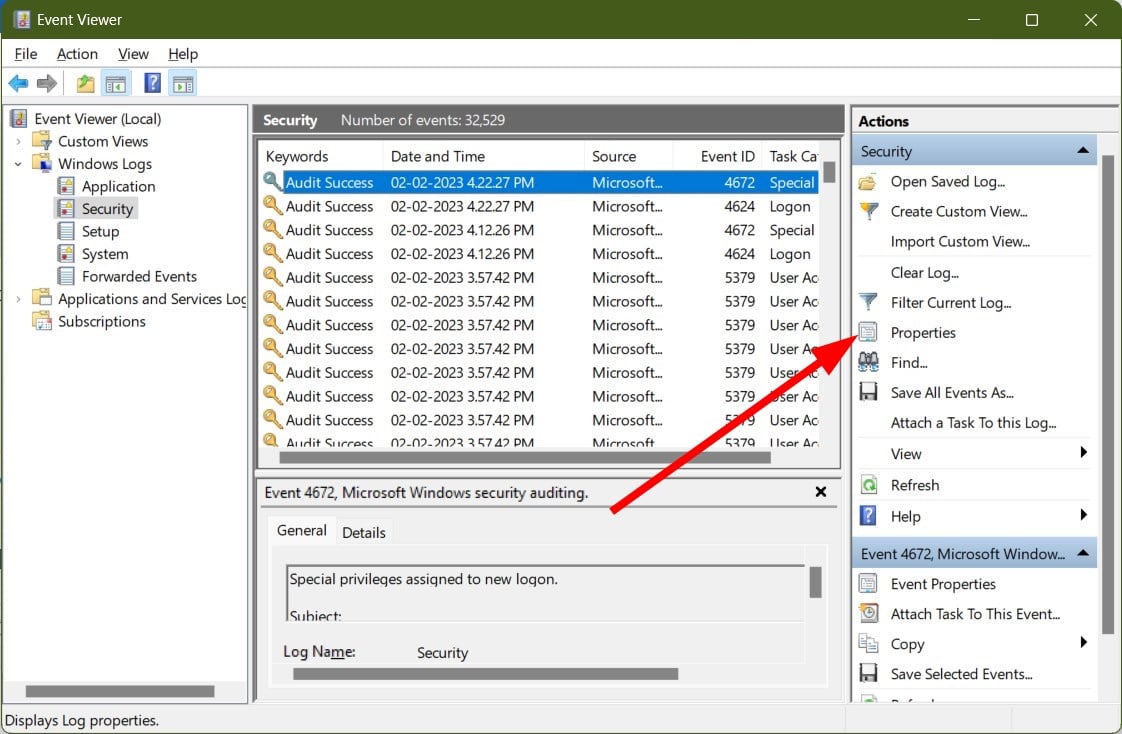Click the Save Selected Events floppy icon
Viewport: 1122px width, 734px height.
(868, 673)
